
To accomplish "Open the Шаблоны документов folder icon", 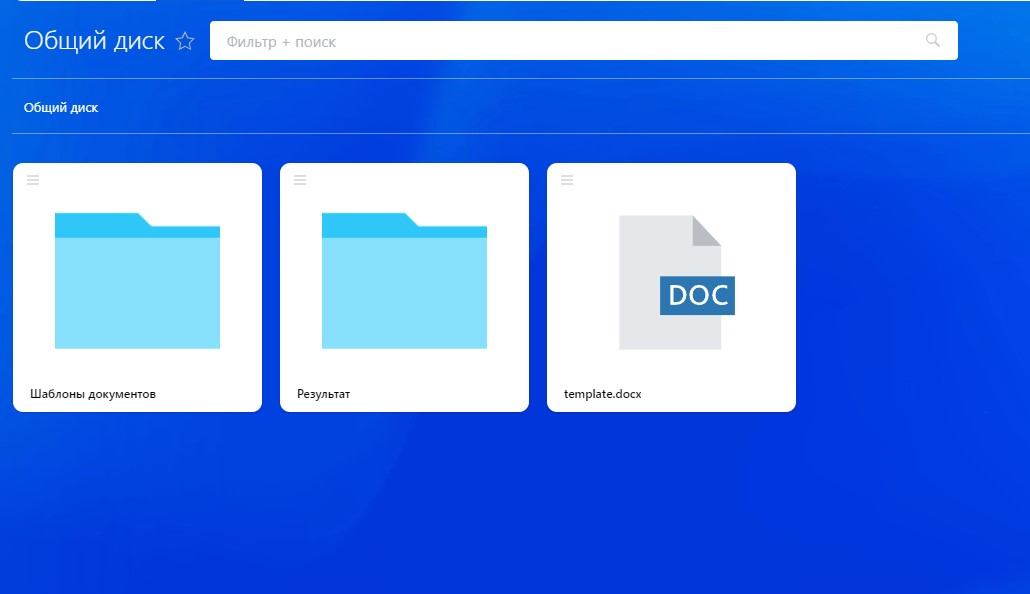I will click(137, 290).
